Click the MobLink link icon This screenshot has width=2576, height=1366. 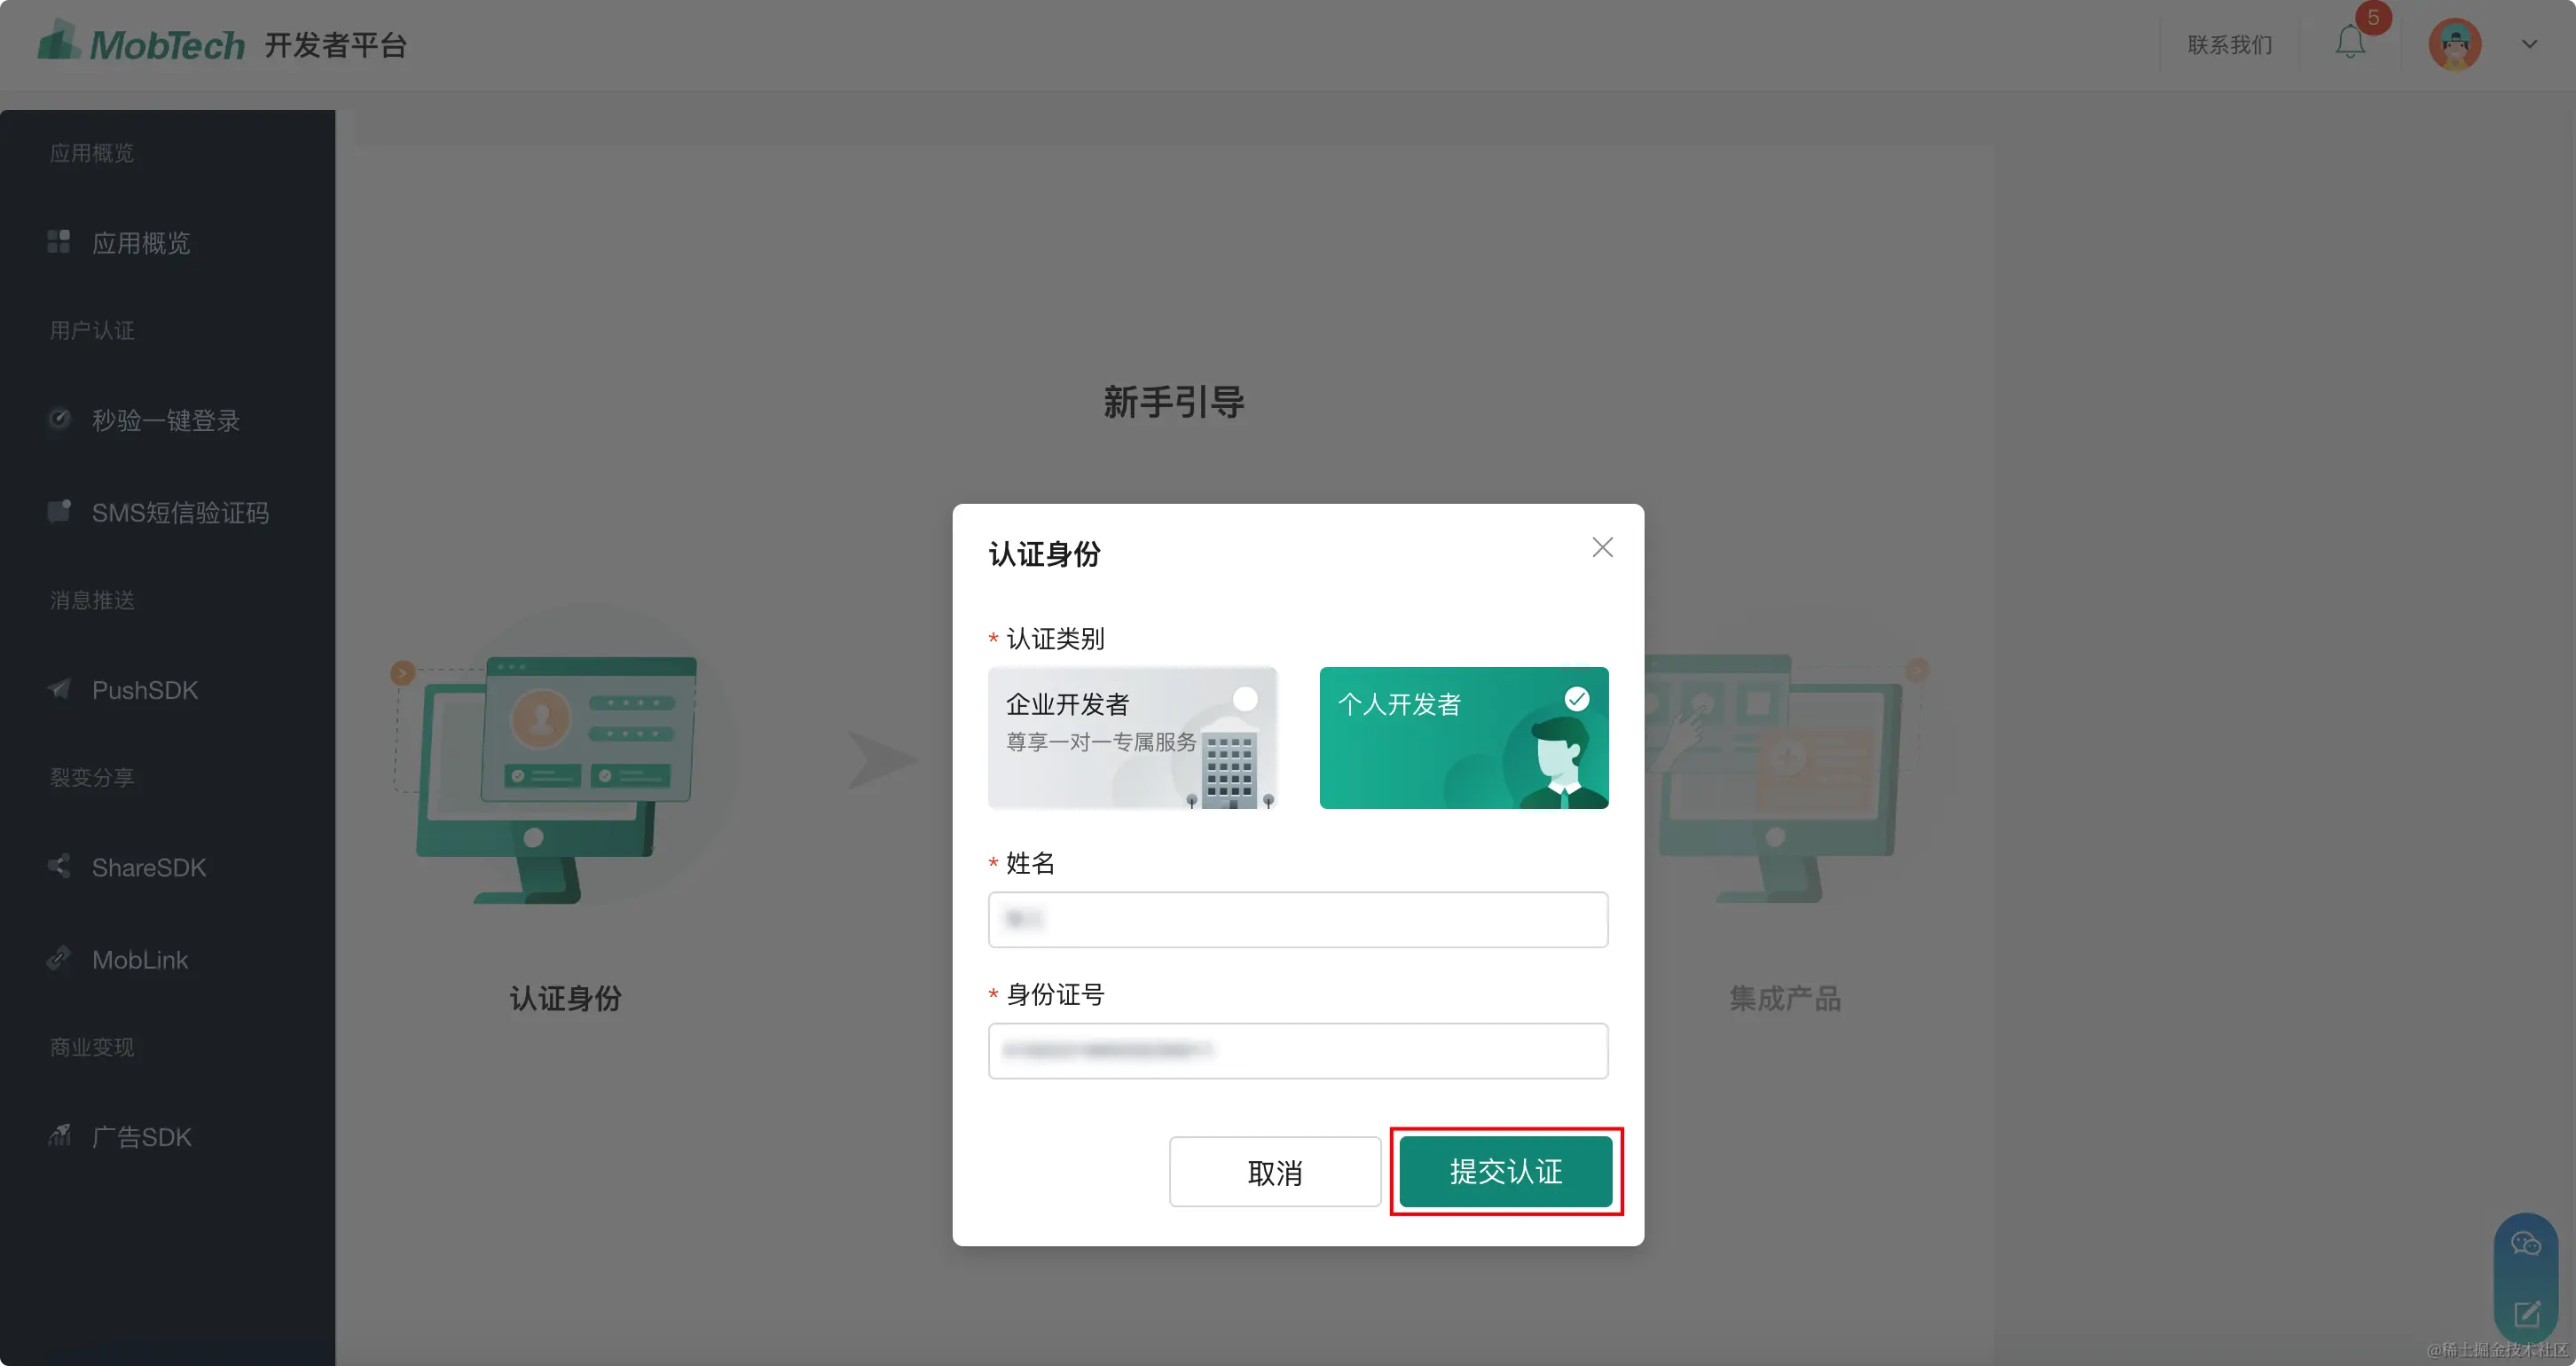[59, 958]
